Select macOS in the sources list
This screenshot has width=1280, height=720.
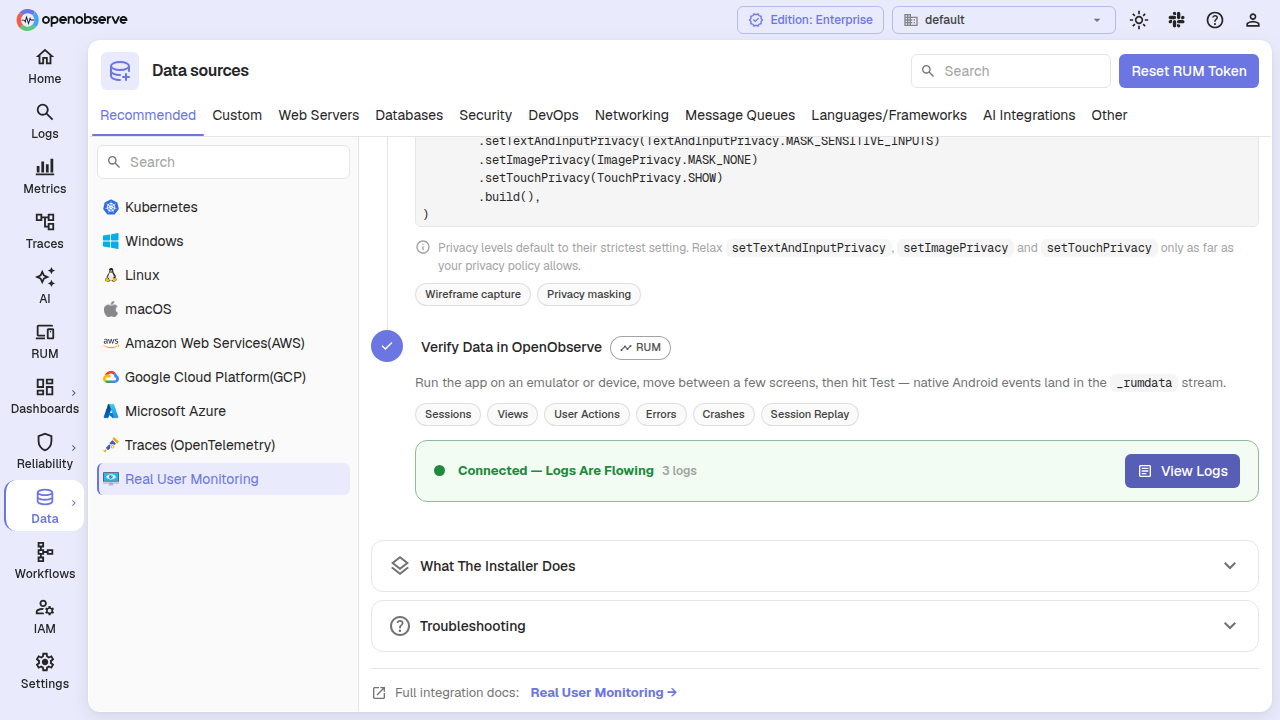coord(223,309)
